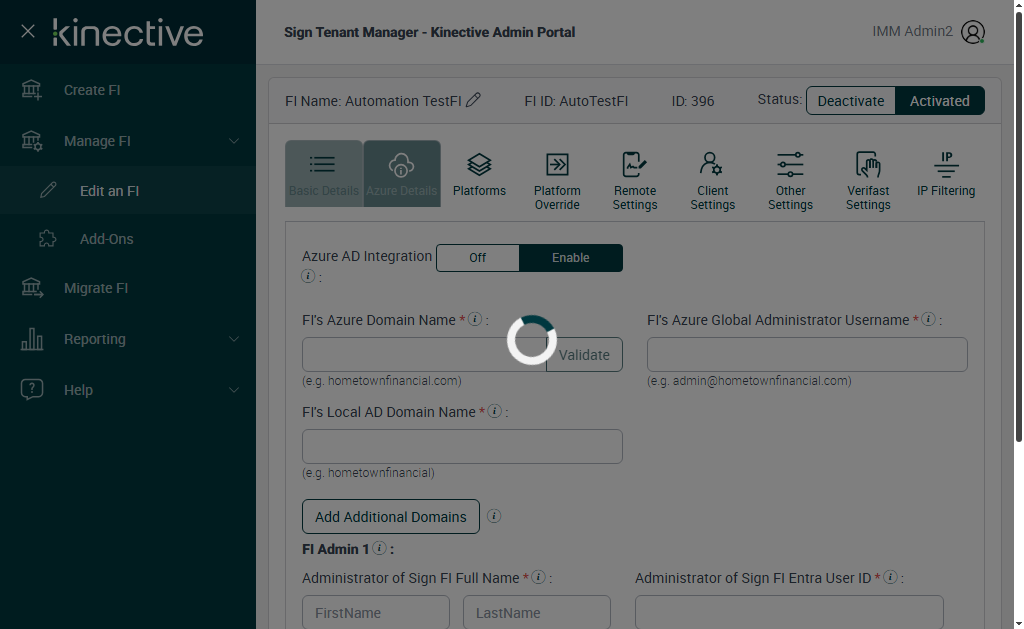Click the FirstName input field
Screen dimensions: 1024x629
[x=376, y=612]
